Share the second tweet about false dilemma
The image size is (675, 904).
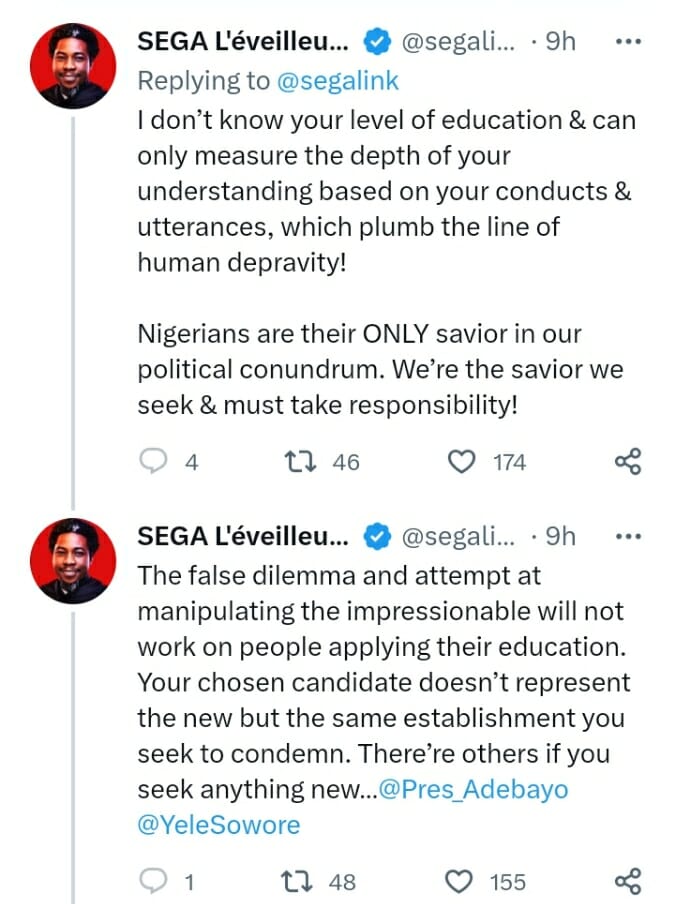click(x=627, y=881)
